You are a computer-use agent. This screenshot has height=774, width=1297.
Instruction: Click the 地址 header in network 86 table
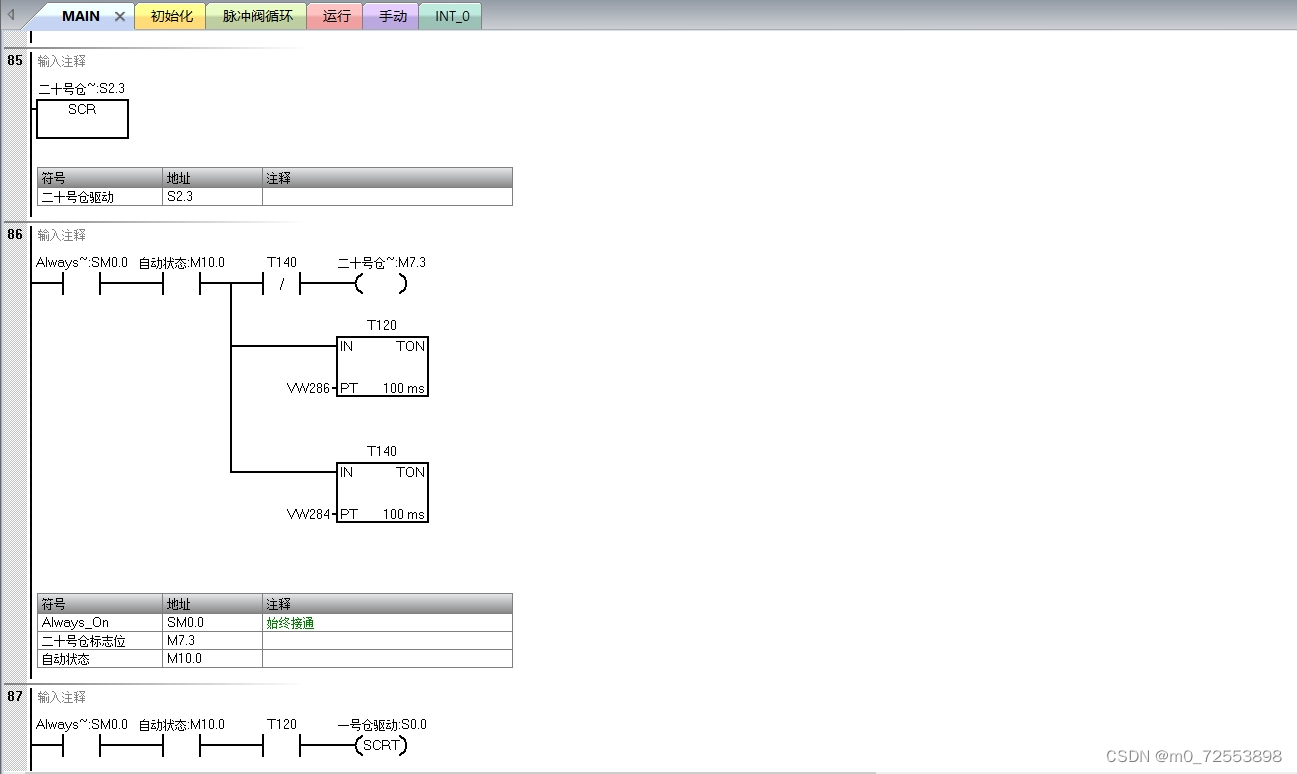[213, 604]
